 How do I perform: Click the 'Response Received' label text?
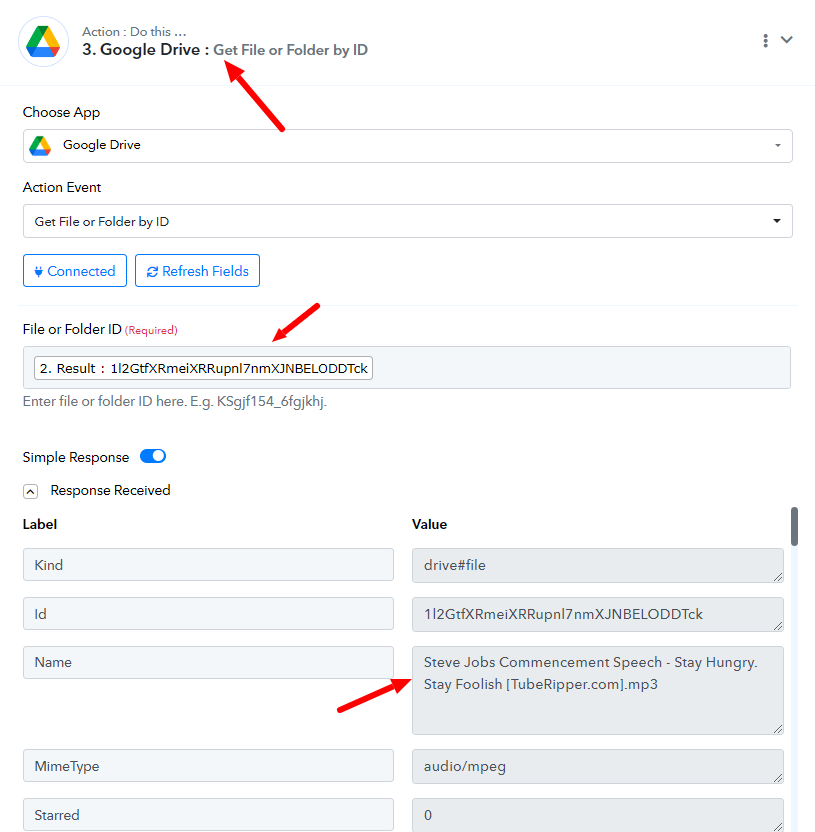[x=110, y=490]
